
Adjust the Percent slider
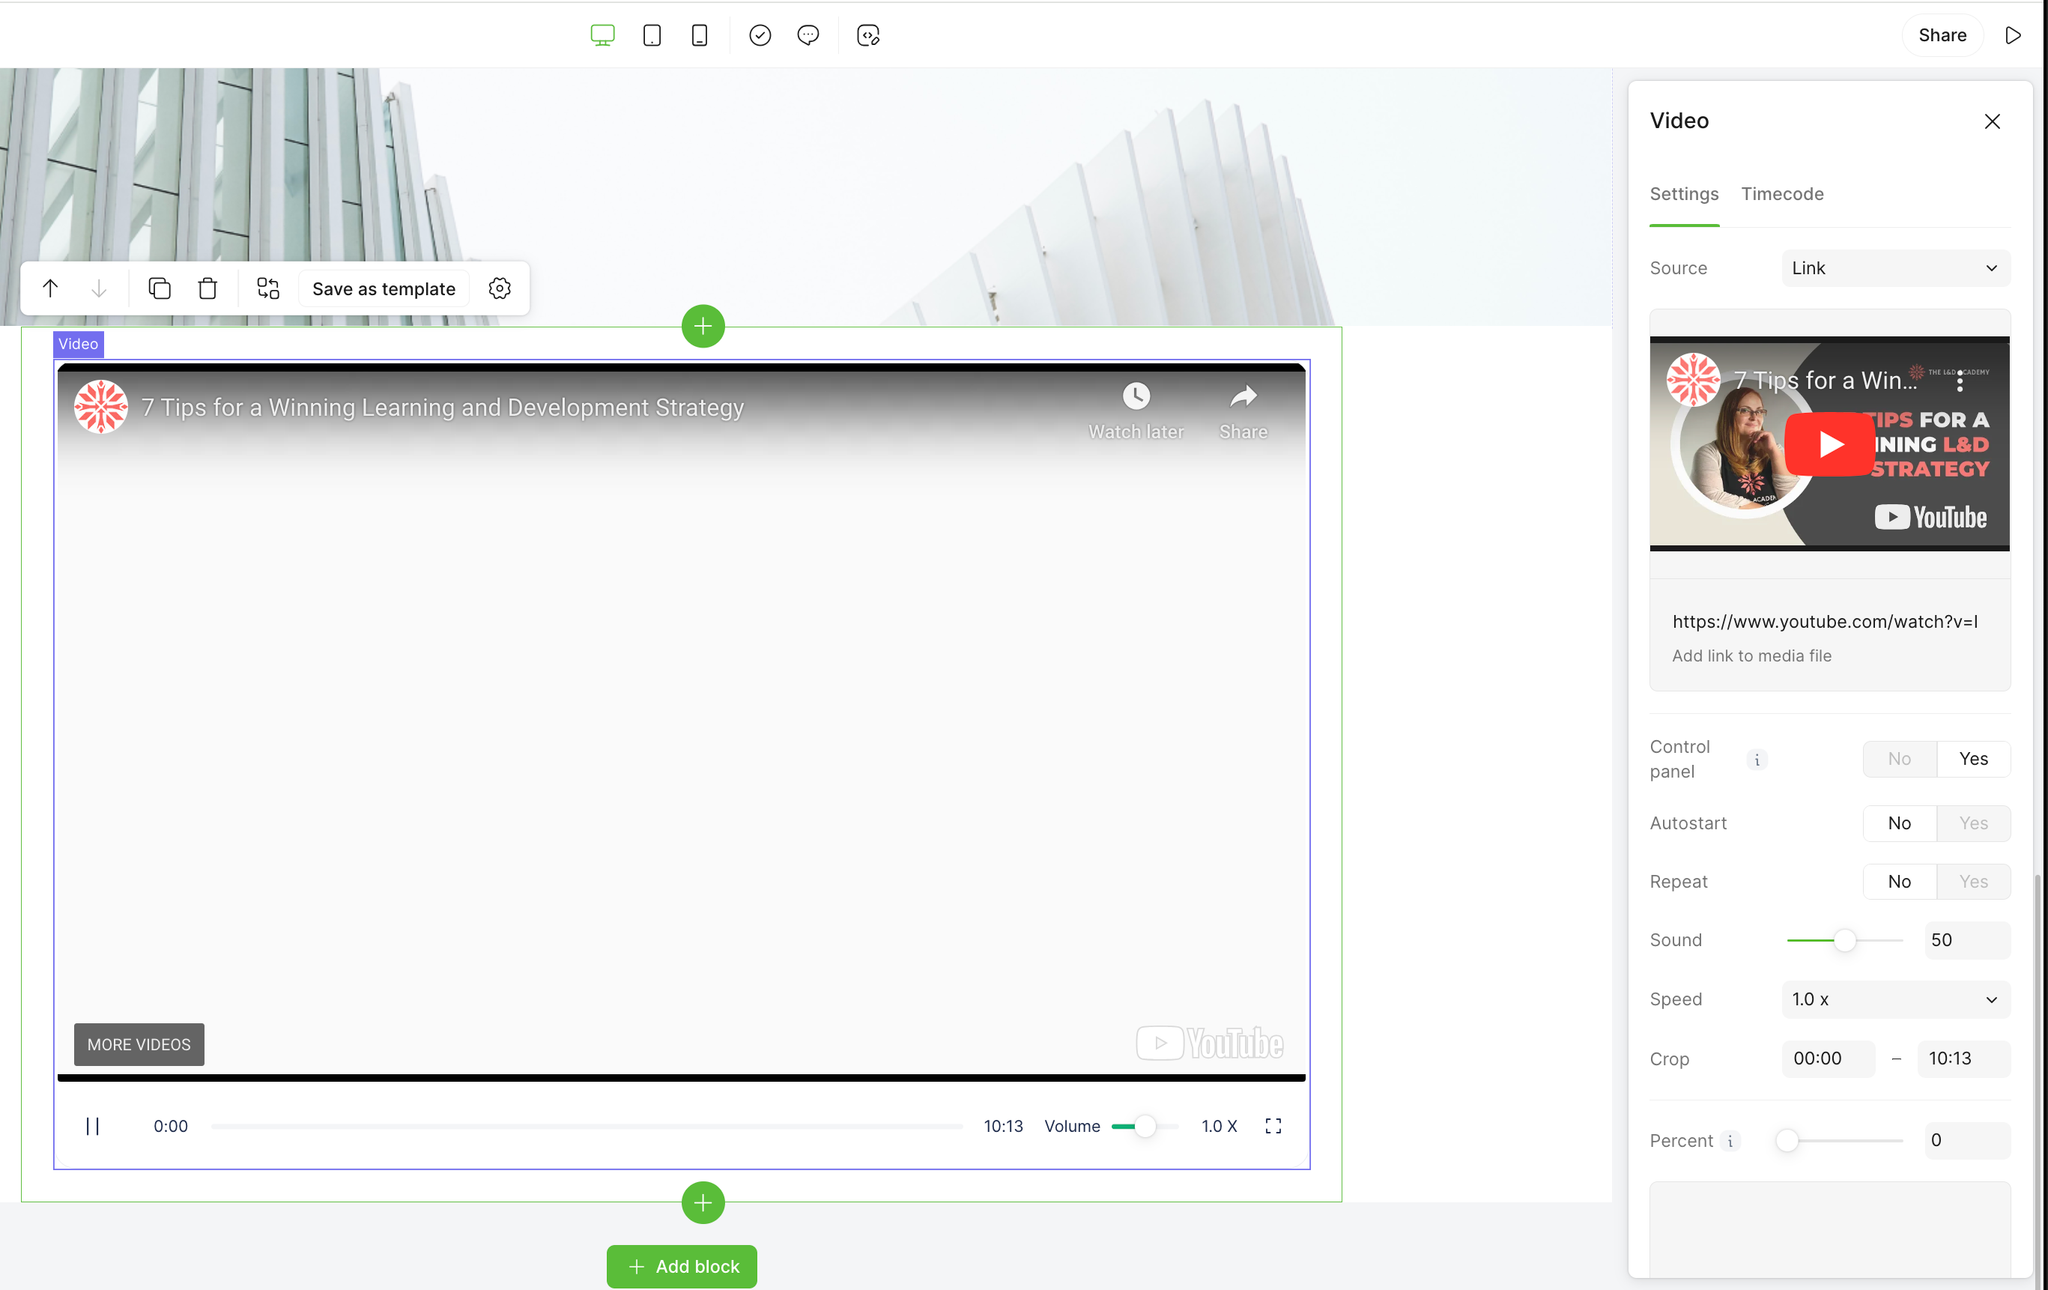[x=1787, y=1141]
